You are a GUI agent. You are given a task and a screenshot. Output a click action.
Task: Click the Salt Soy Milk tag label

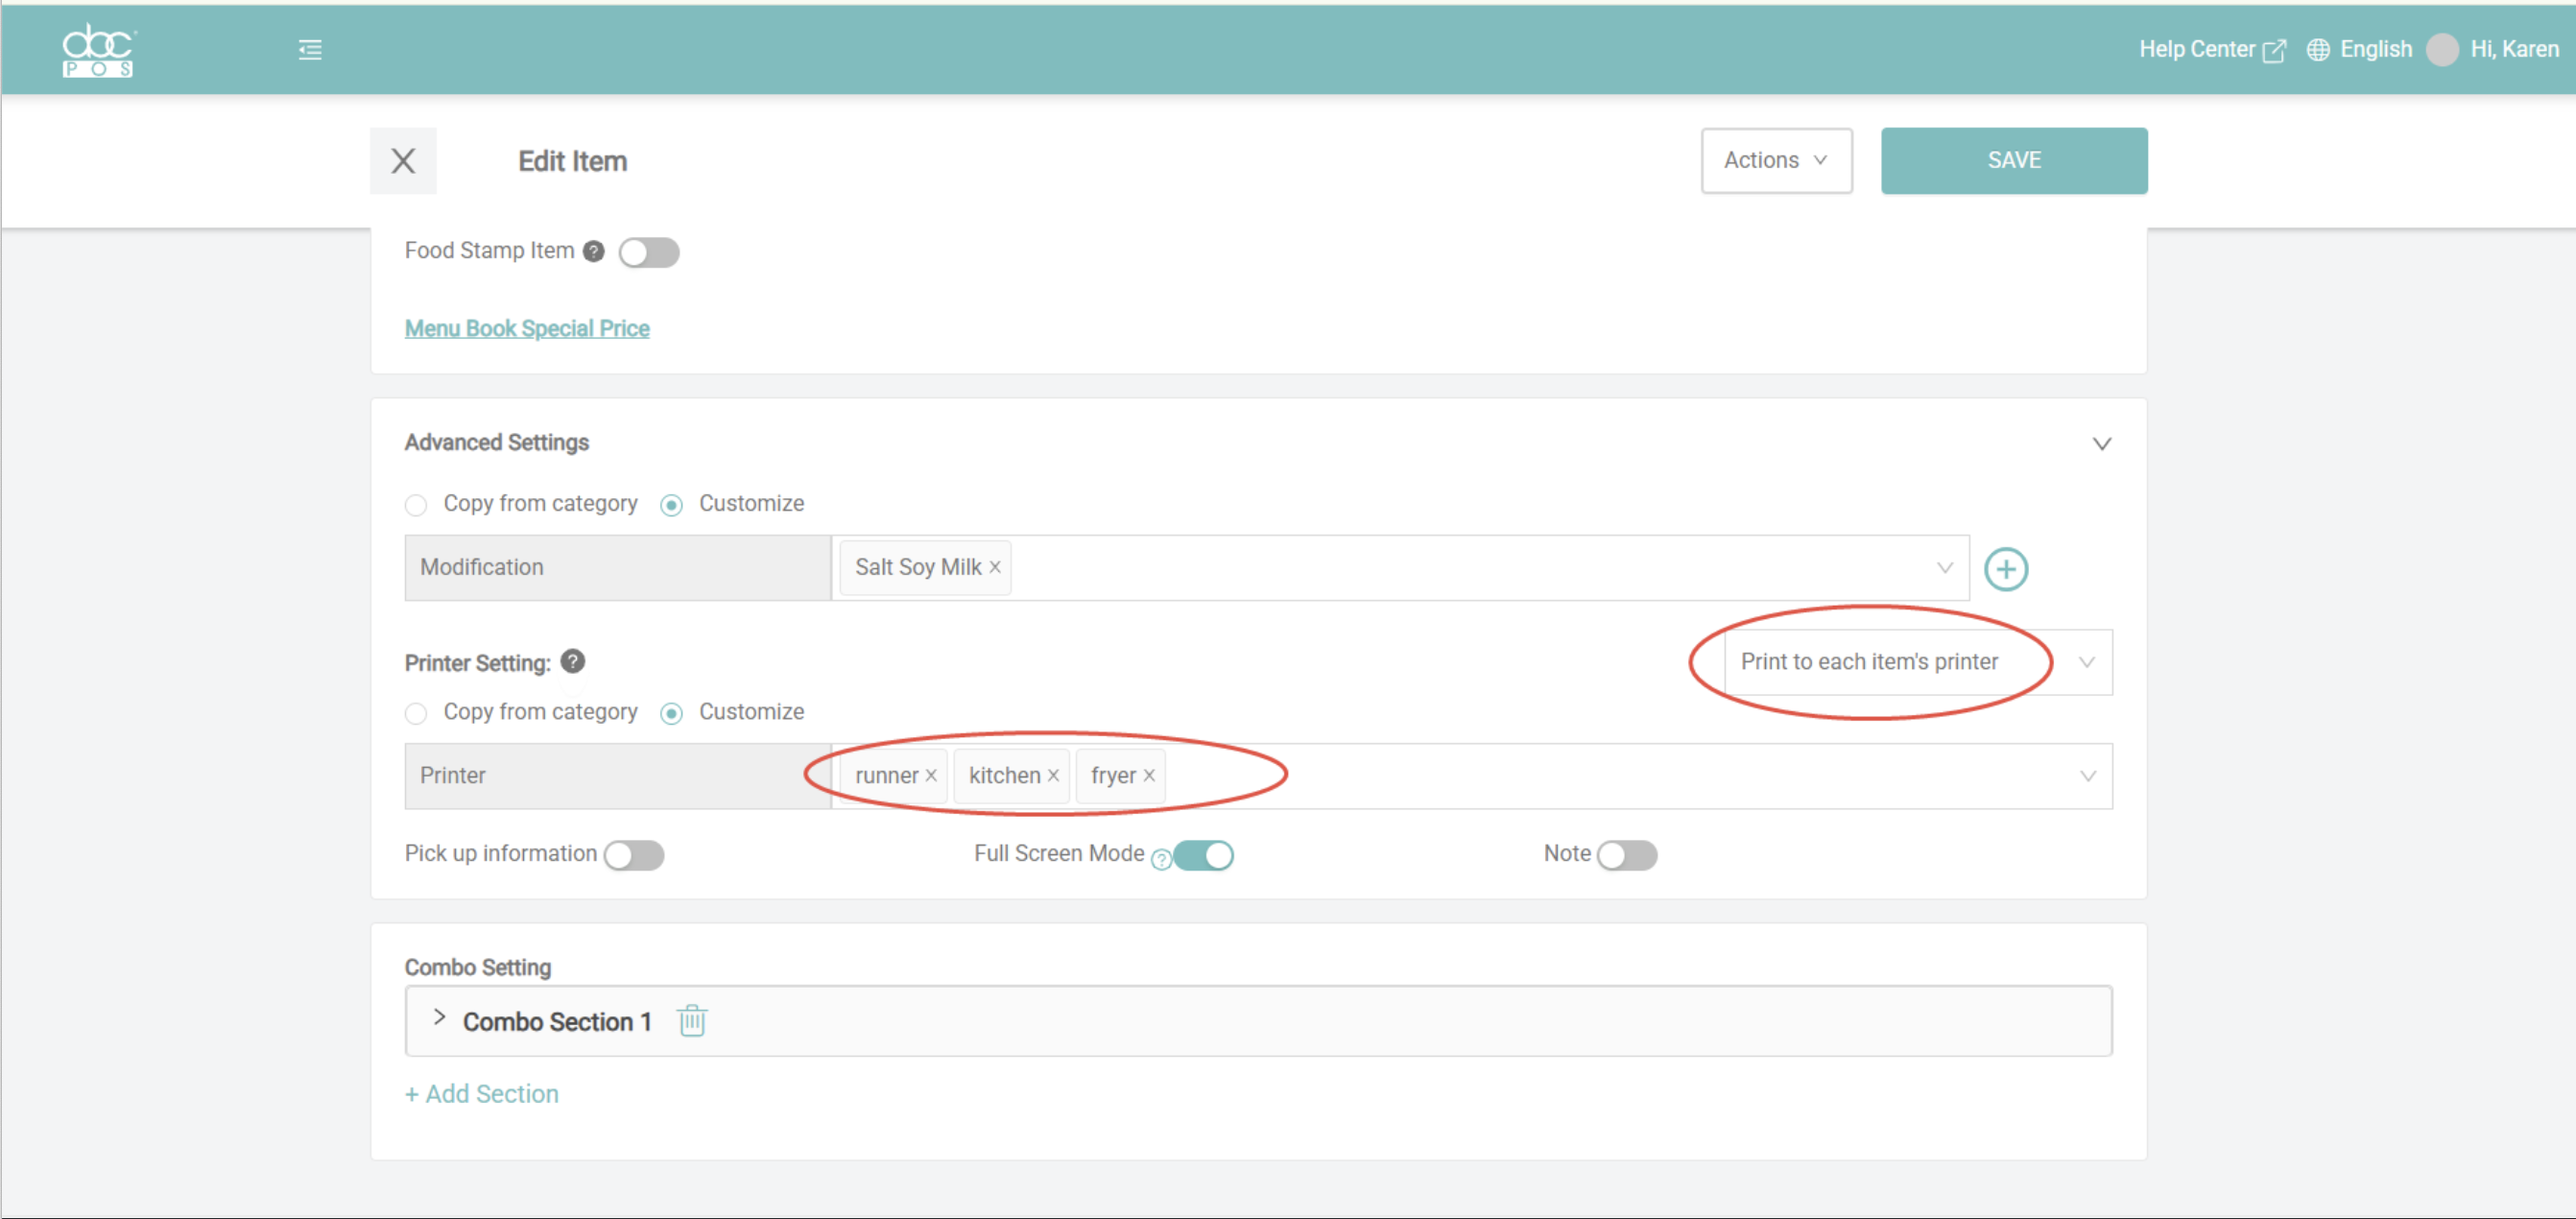pos(918,567)
